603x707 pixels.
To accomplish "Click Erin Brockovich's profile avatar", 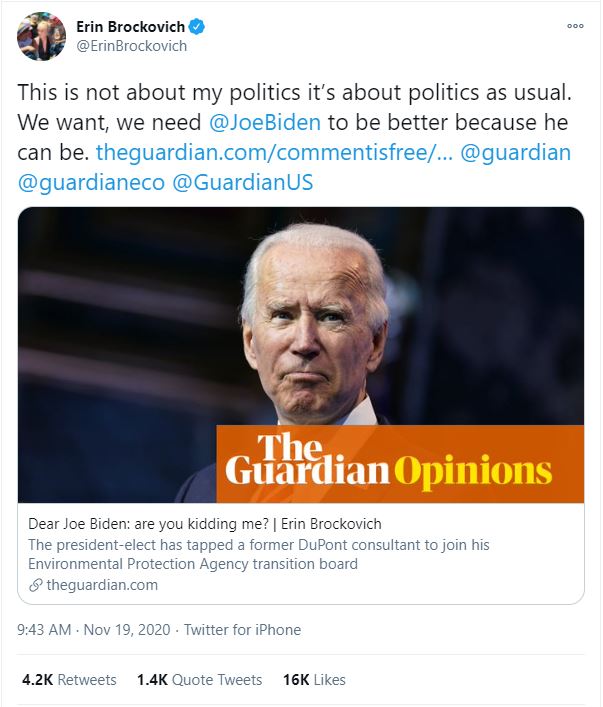I will click(41, 37).
